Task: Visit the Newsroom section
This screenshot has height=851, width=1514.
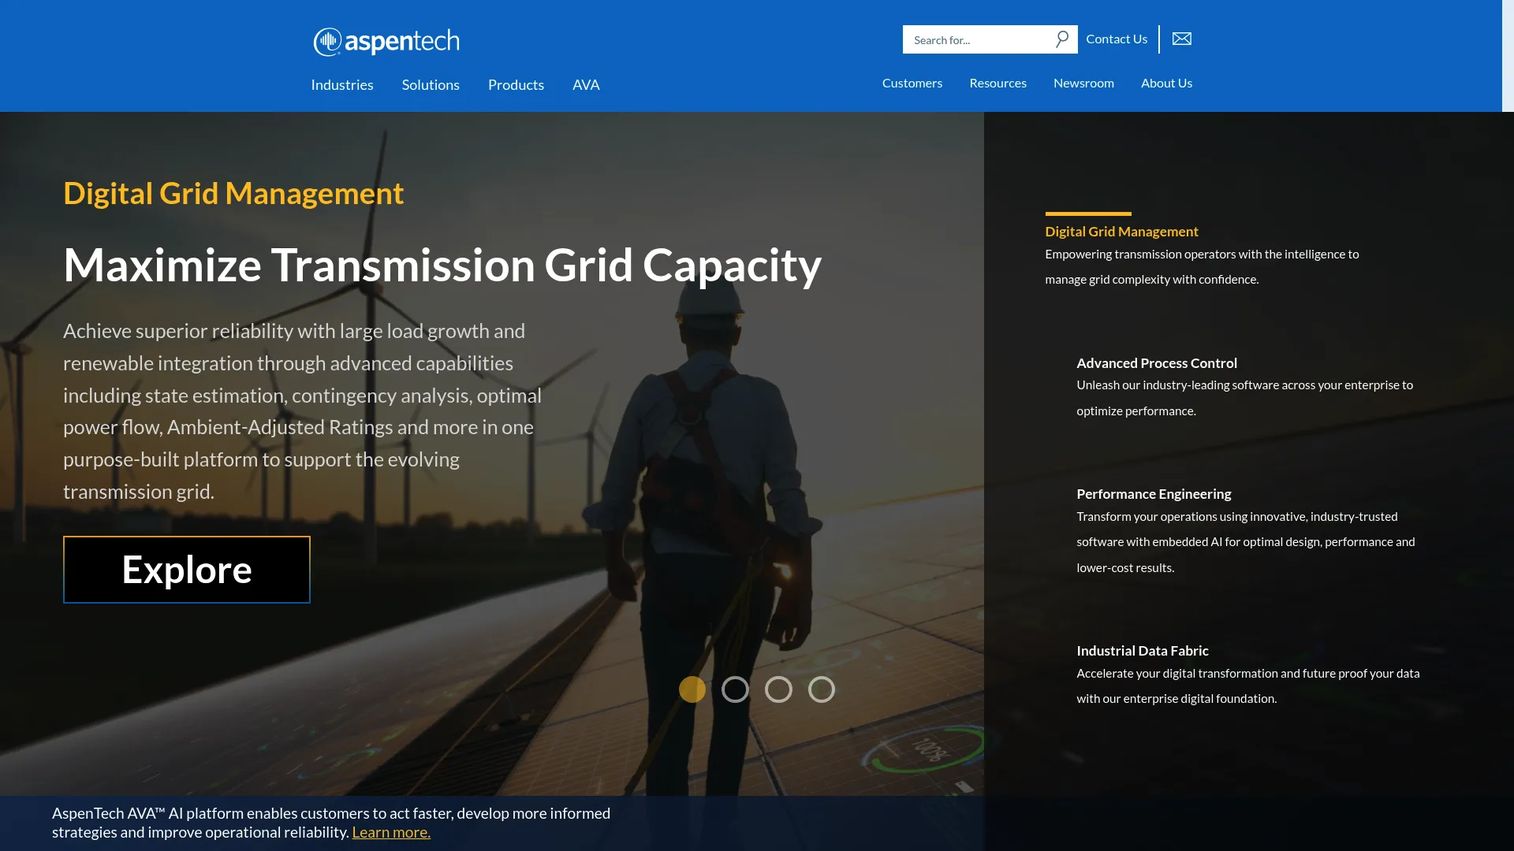Action: pos(1084,83)
